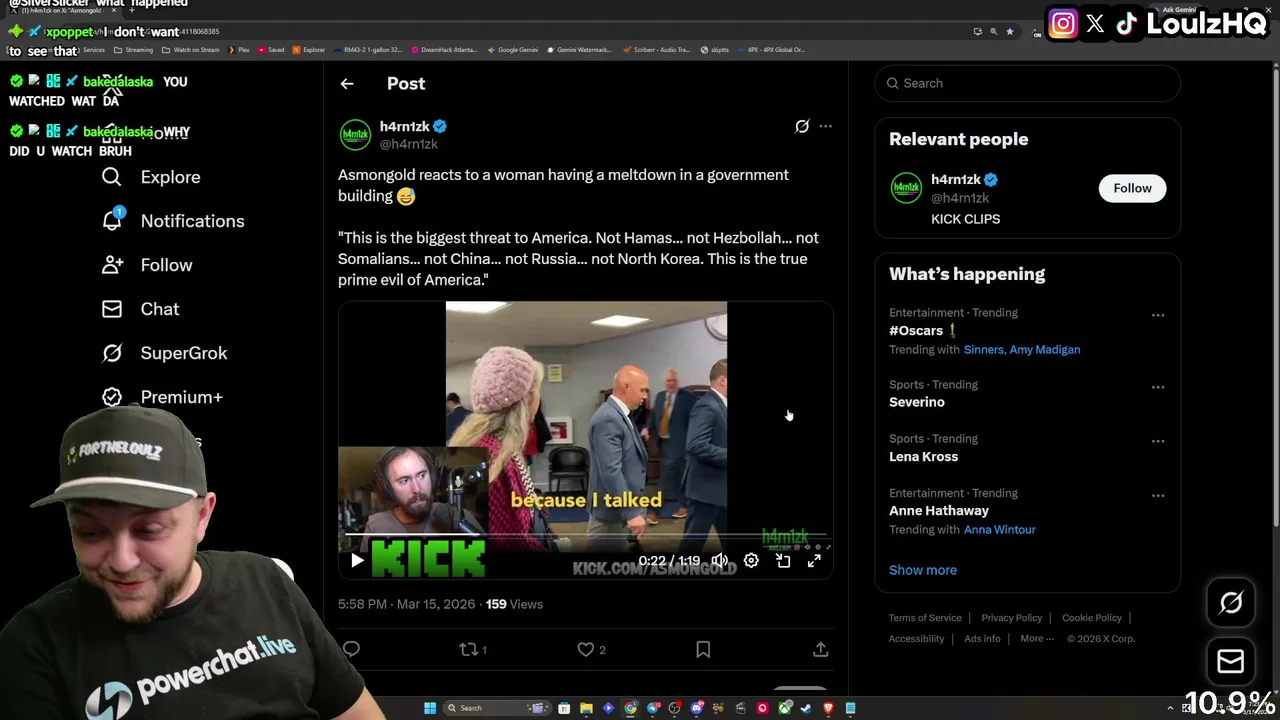The width and height of the screenshot is (1280, 720).
Task: Bookmark this page with star icon
Action: coord(1010,31)
